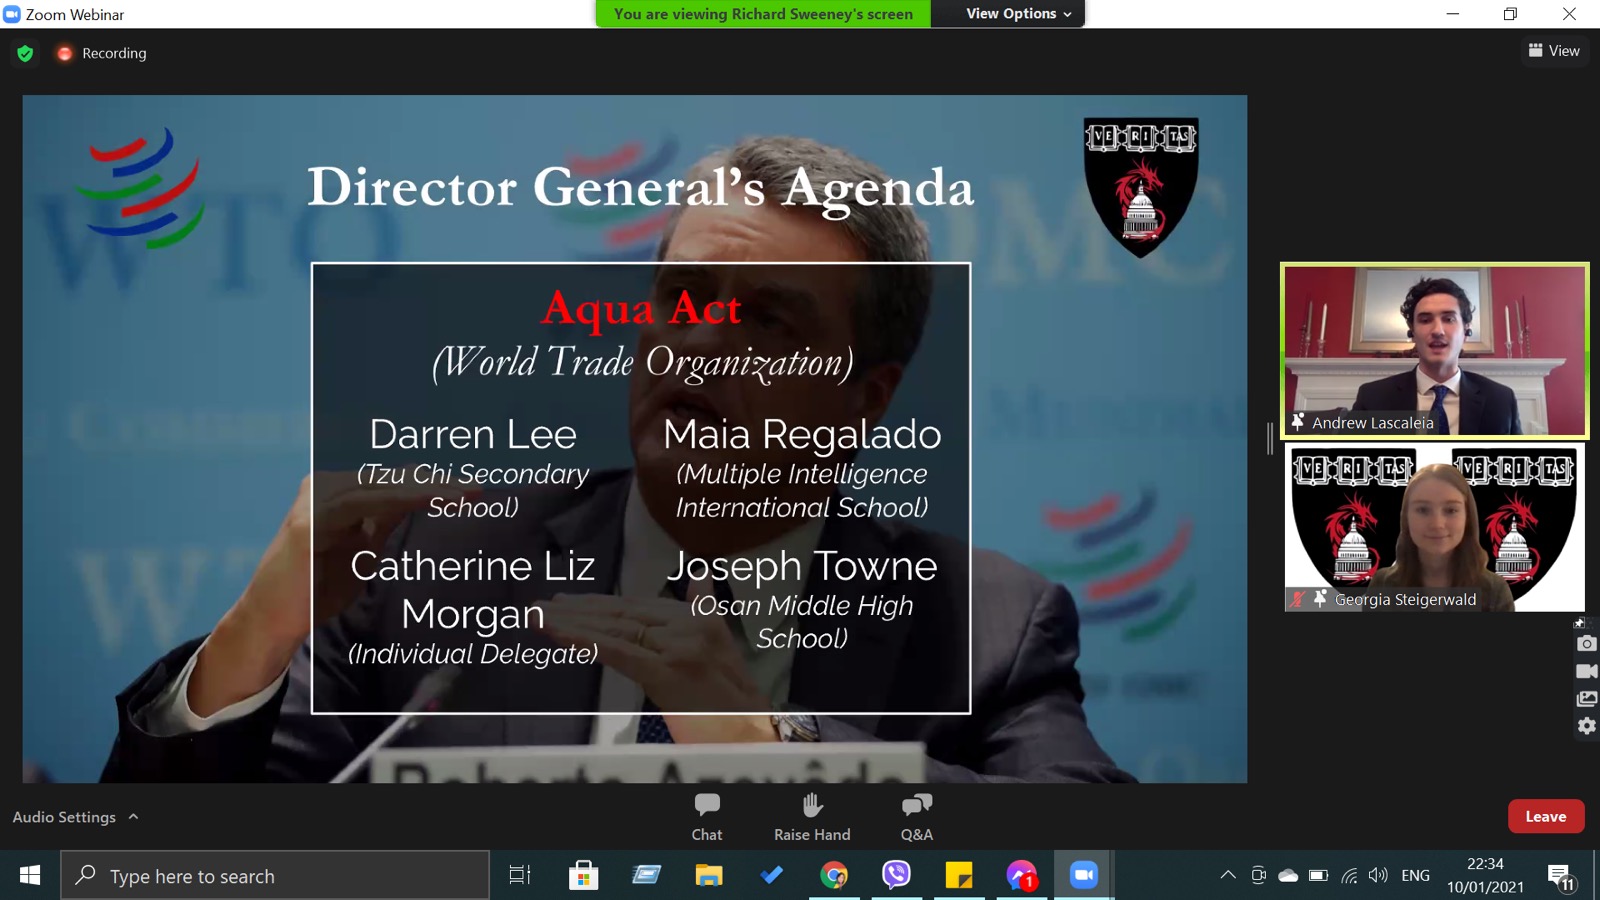
Task: Open the Chat panel
Action: pyautogui.click(x=707, y=816)
